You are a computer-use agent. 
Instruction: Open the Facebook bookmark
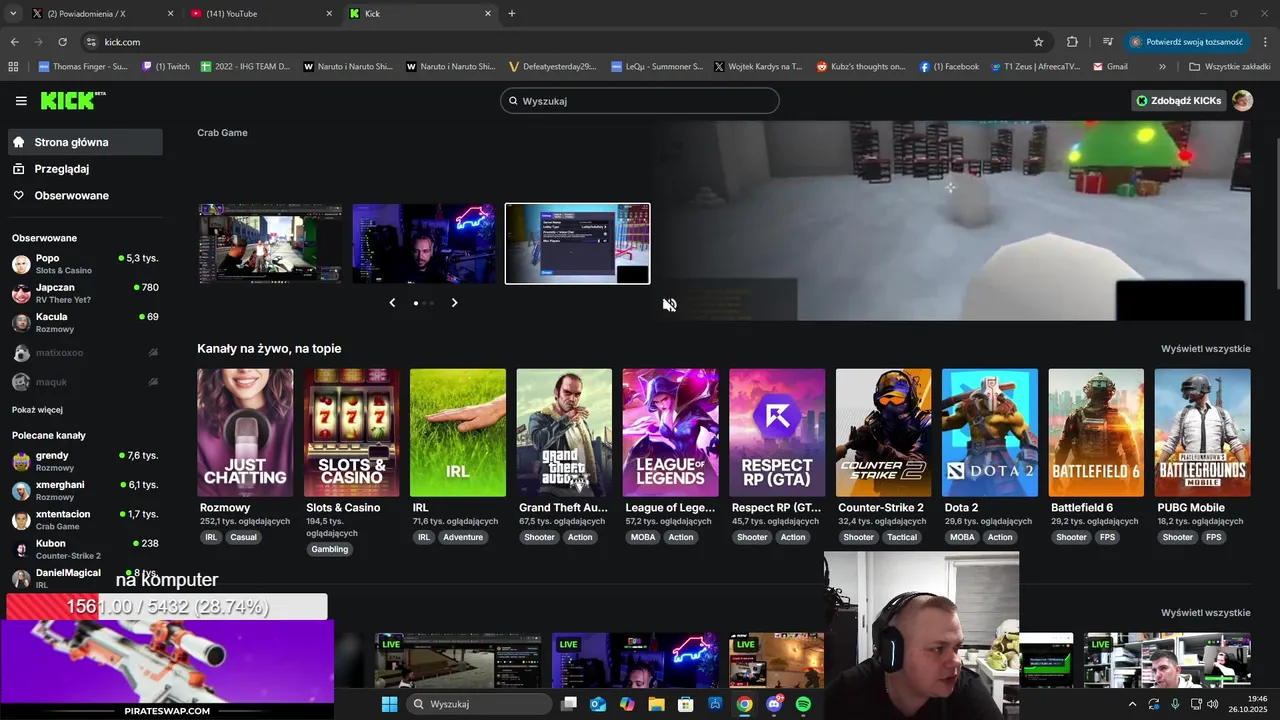click(949, 66)
